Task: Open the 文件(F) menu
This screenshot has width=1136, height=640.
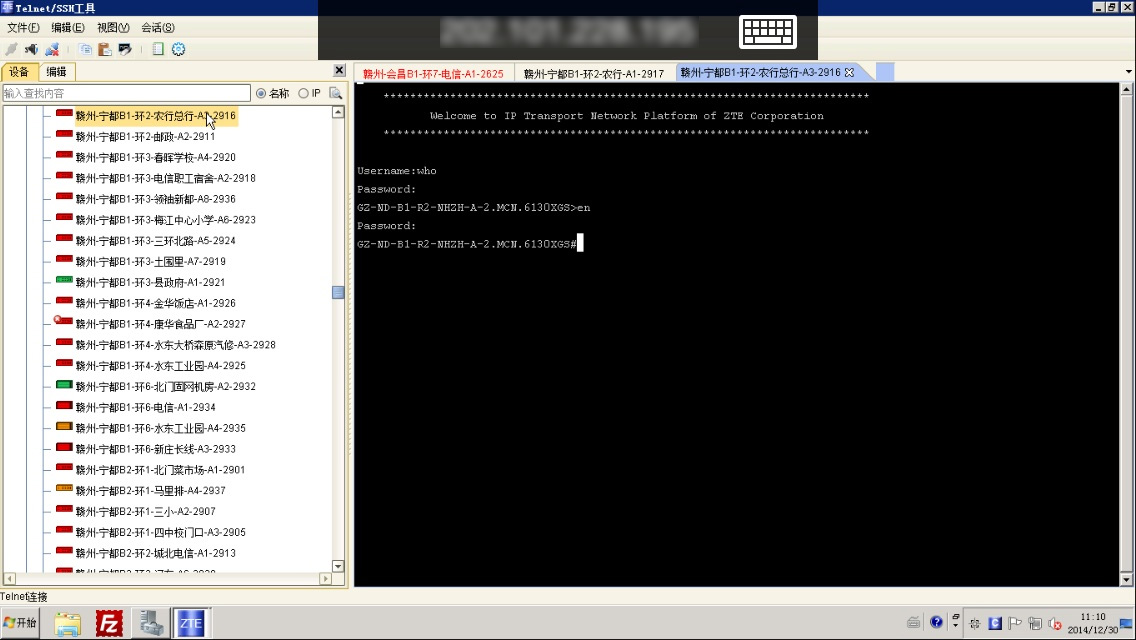Action: click(23, 28)
